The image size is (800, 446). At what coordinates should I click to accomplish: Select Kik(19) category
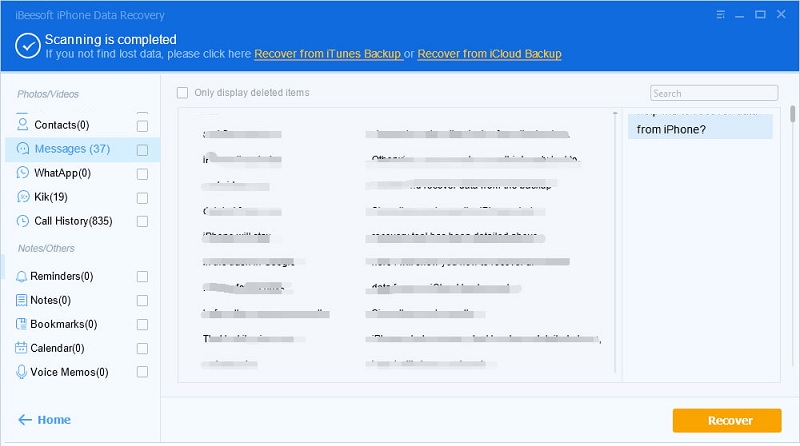click(x=51, y=197)
